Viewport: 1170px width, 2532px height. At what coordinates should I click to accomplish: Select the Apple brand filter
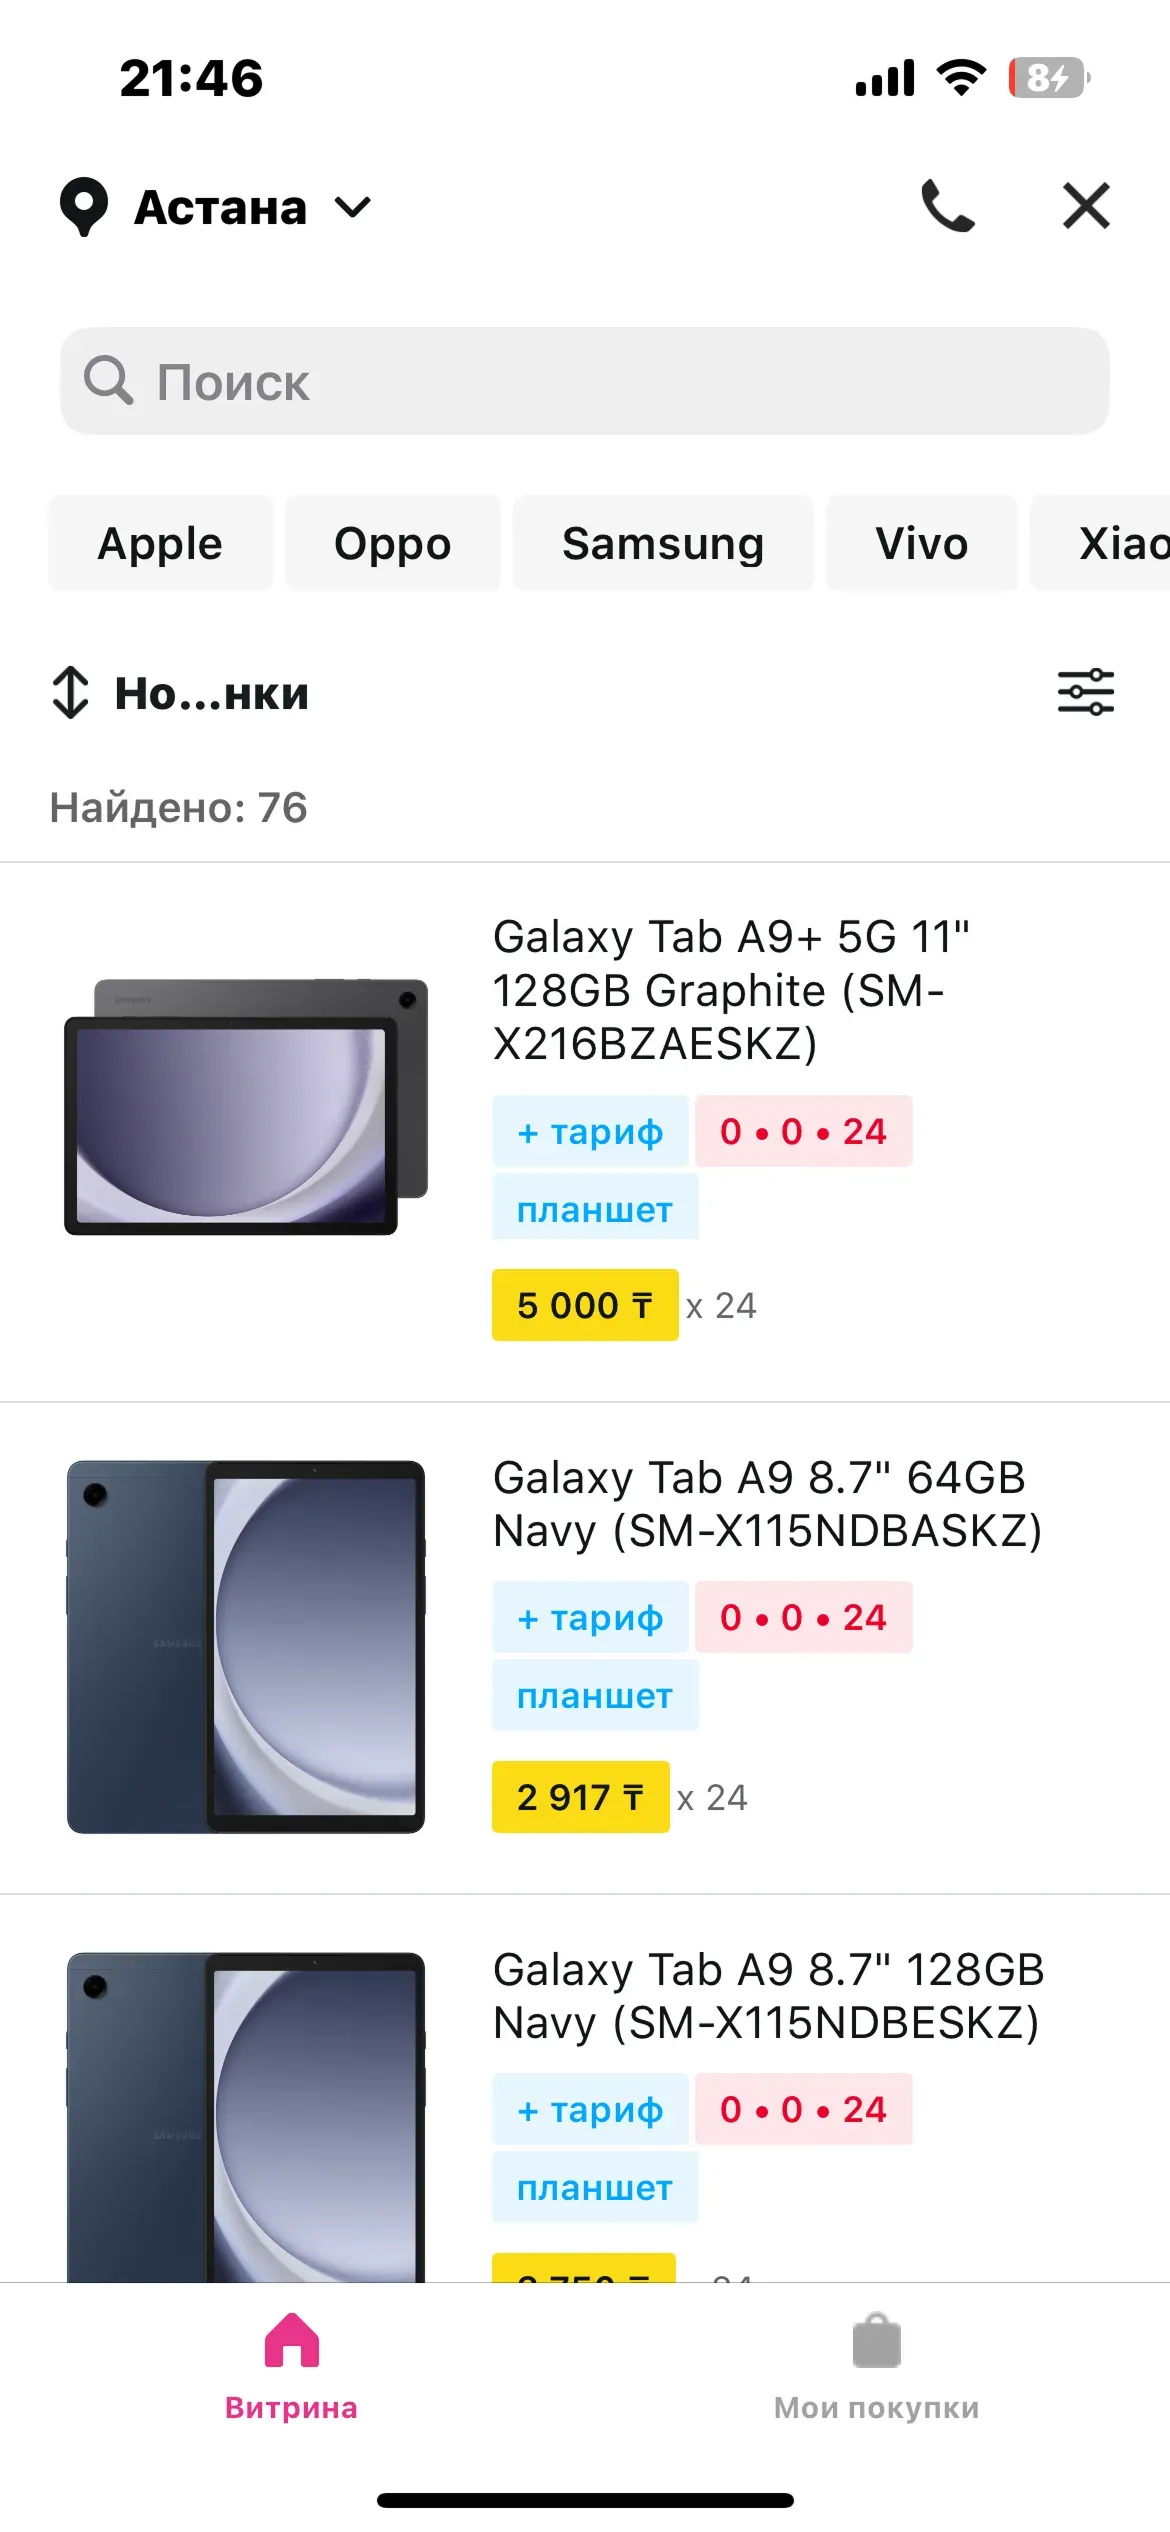pos(160,543)
